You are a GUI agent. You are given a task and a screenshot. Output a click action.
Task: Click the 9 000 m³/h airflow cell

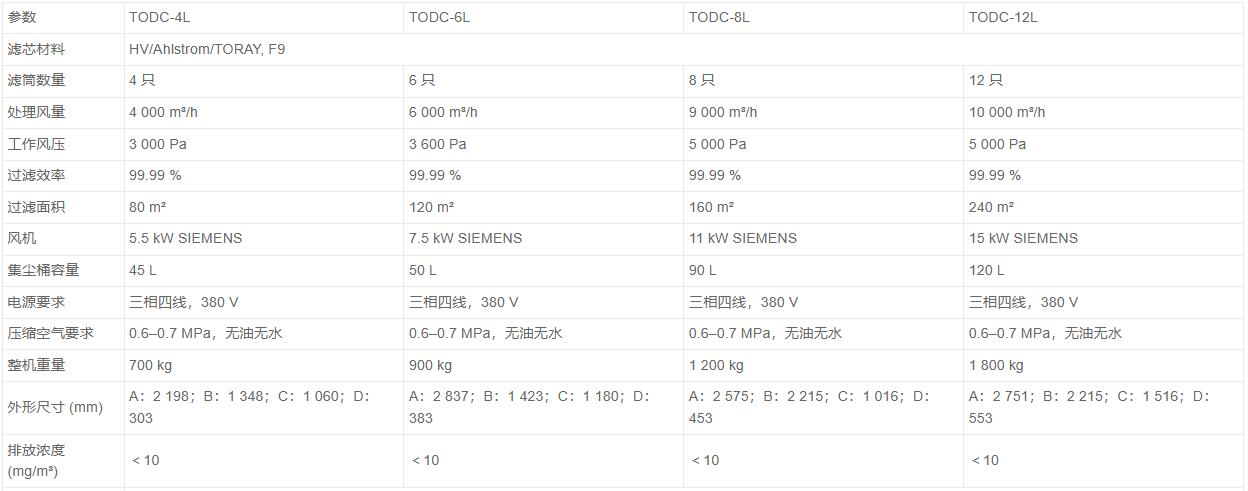[823, 112]
